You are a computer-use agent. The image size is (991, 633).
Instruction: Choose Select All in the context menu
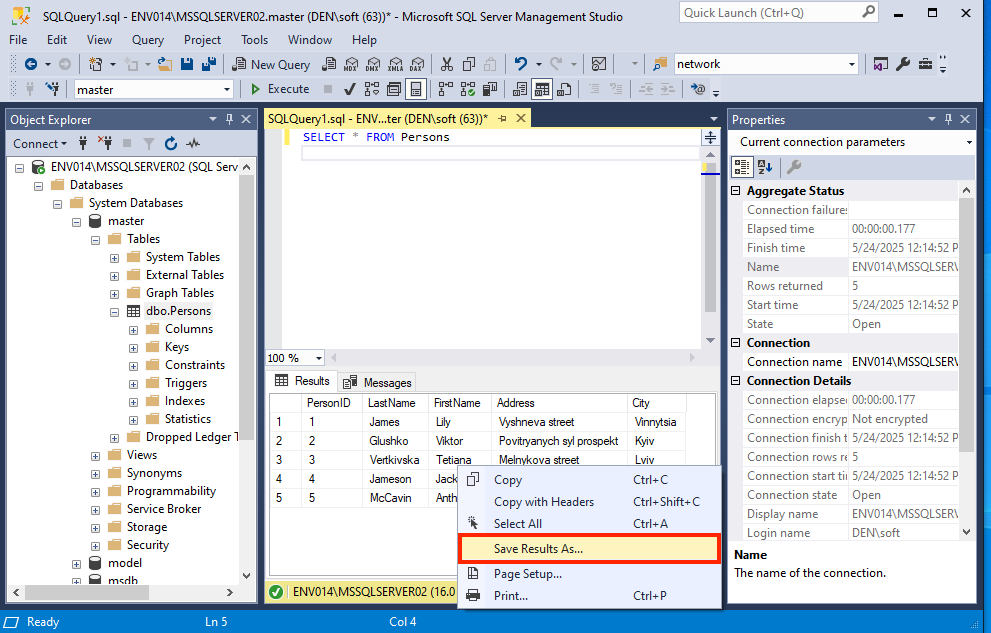[x=589, y=524]
